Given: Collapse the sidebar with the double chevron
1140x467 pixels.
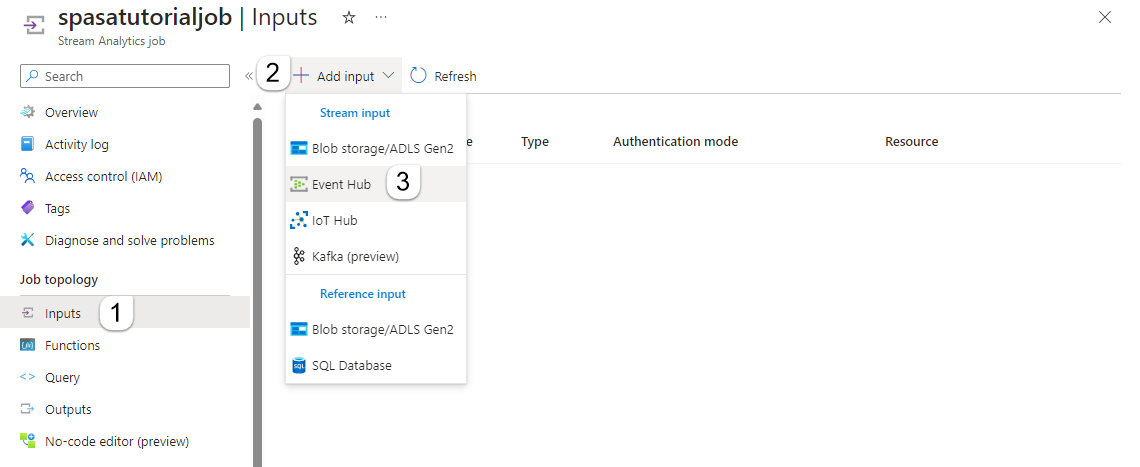Looking at the screenshot, I should 249,76.
